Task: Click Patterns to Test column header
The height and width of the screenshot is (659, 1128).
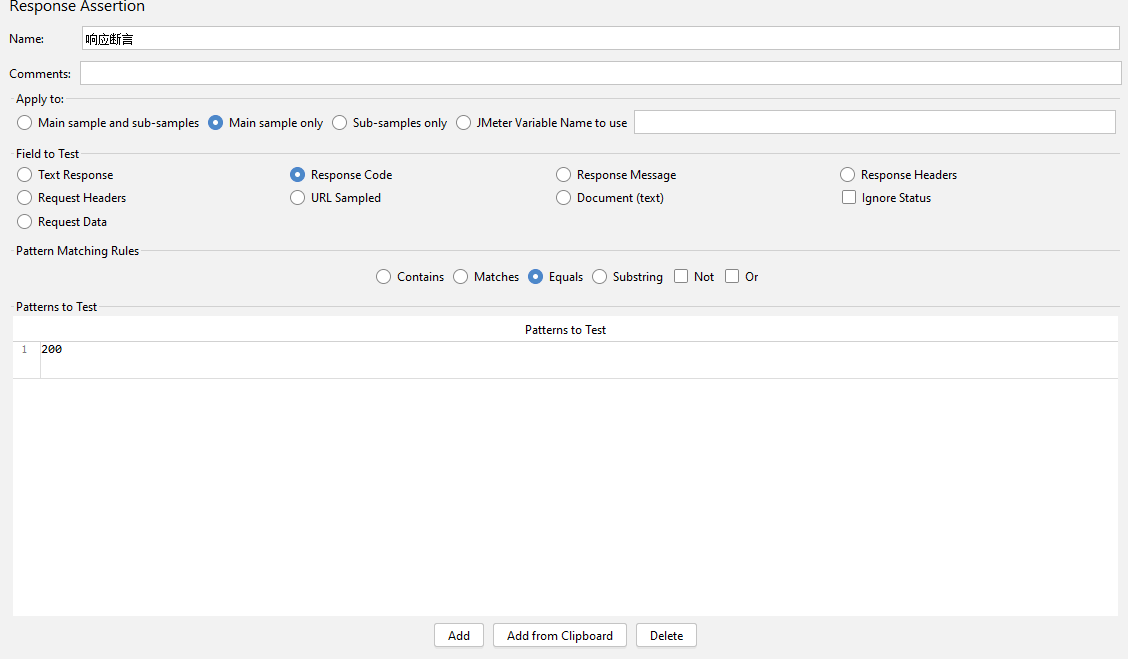Action: pyautogui.click(x=565, y=330)
